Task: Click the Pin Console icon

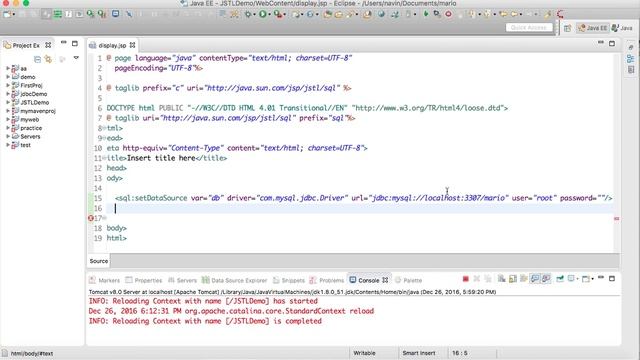Action: pyautogui.click(x=560, y=279)
